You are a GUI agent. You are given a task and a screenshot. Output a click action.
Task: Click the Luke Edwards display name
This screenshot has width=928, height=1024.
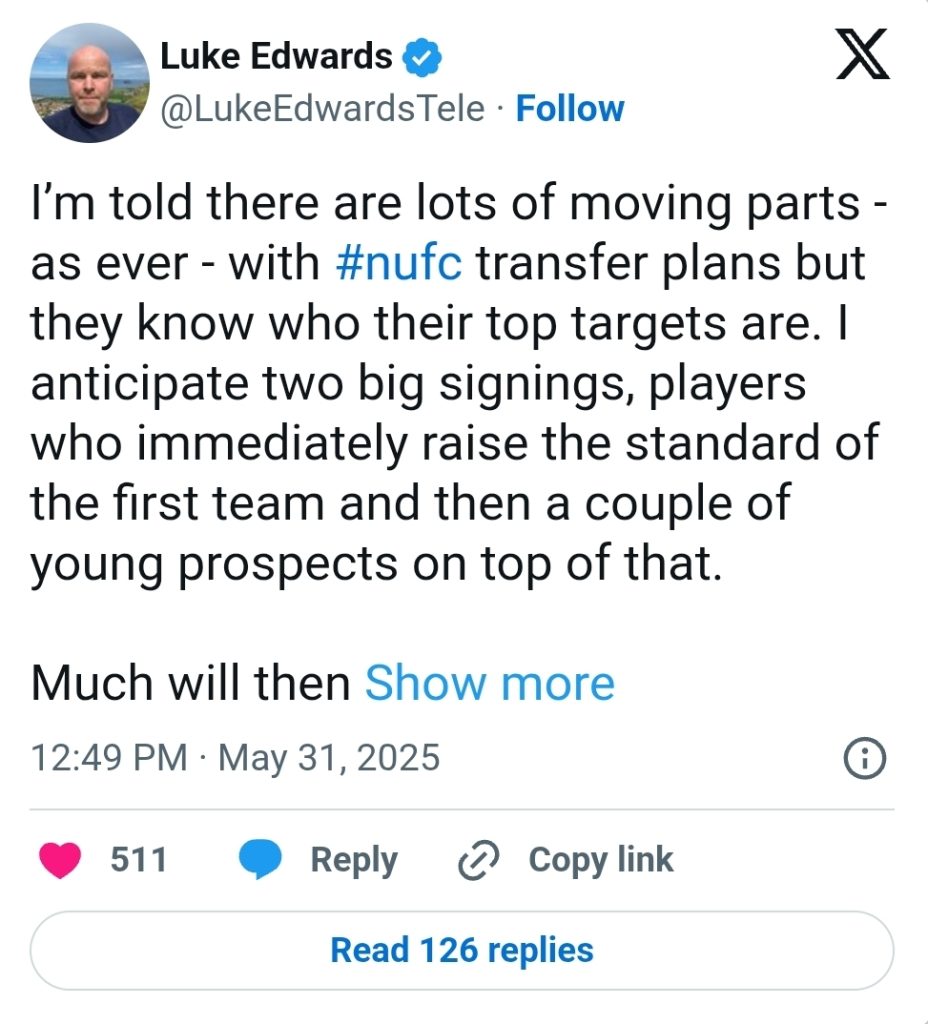[276, 58]
